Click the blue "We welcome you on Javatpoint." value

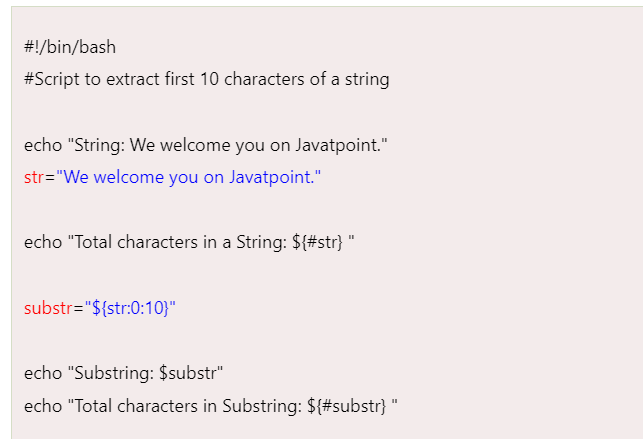coord(188,177)
